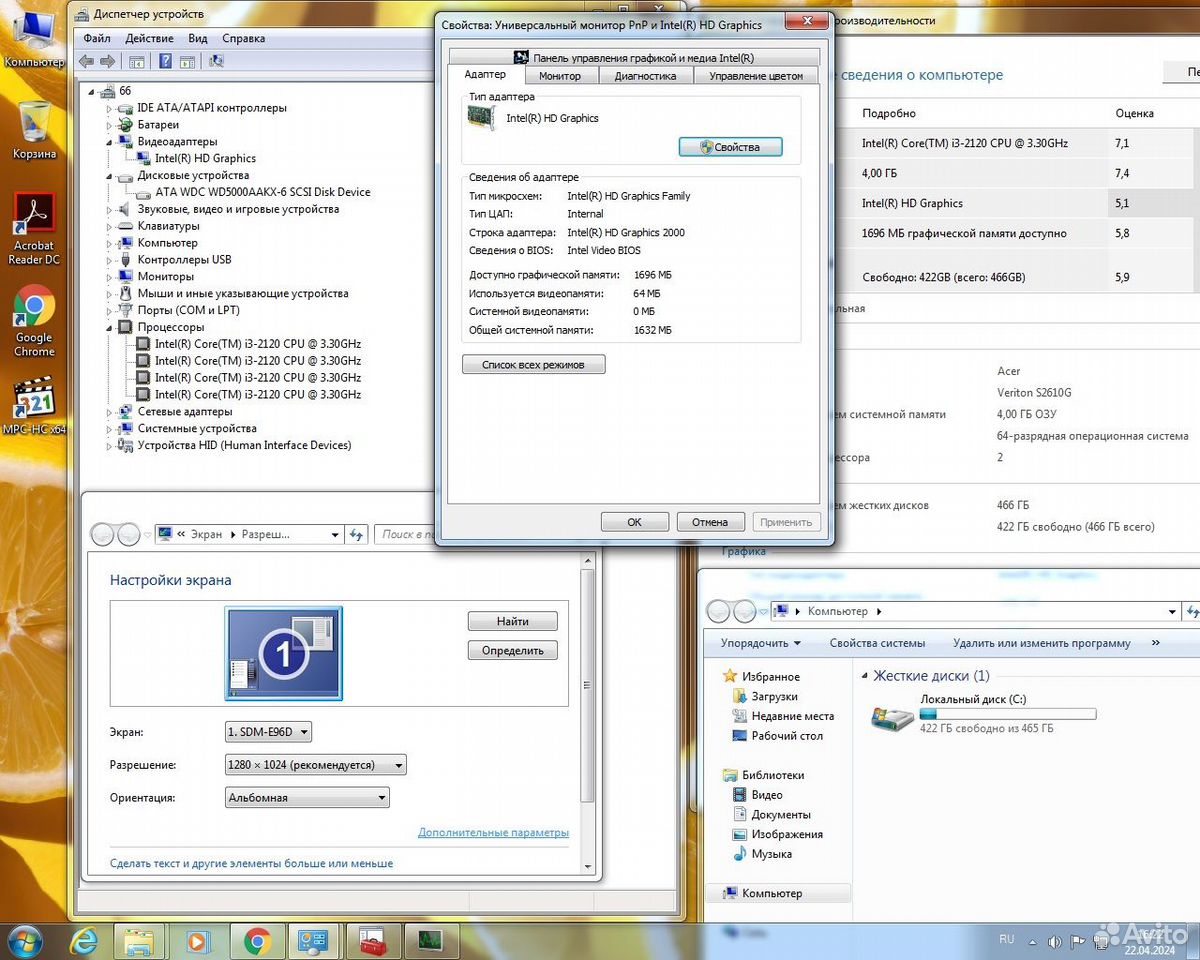The image size is (1200, 960).
Task: Click the Windows Start button
Action: click(x=26, y=941)
